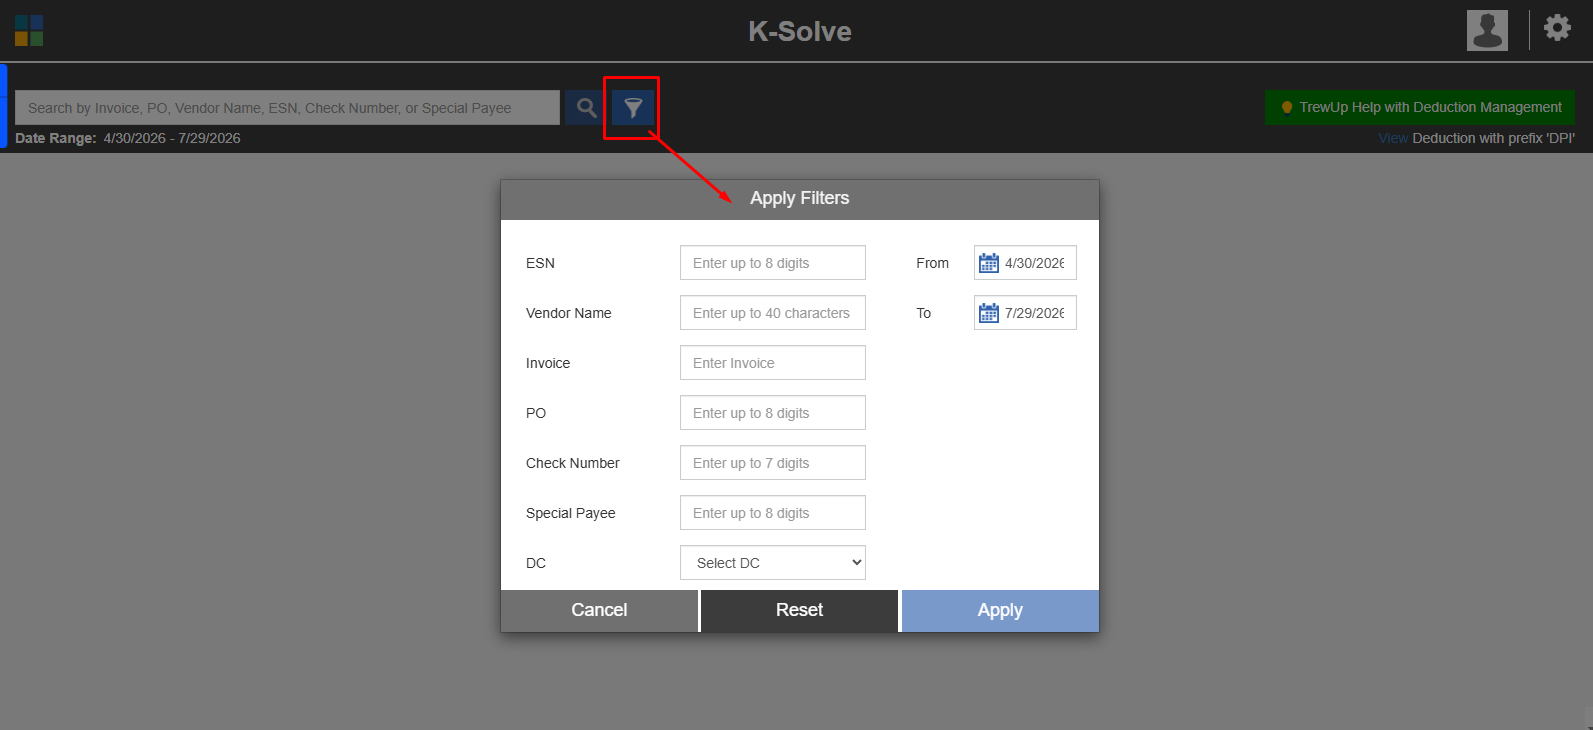The height and width of the screenshot is (730, 1593).
Task: Click the Apply Filters dialog title
Action: coord(800,198)
